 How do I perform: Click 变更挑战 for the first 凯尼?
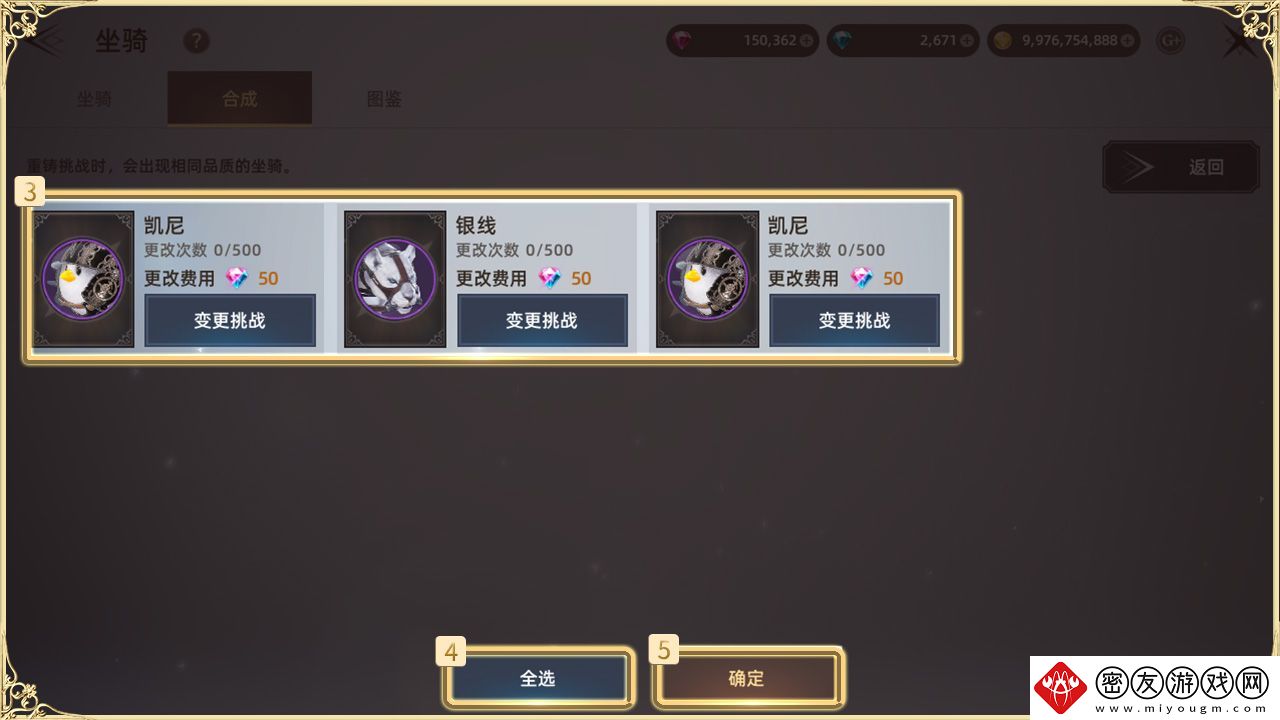pyautogui.click(x=230, y=321)
